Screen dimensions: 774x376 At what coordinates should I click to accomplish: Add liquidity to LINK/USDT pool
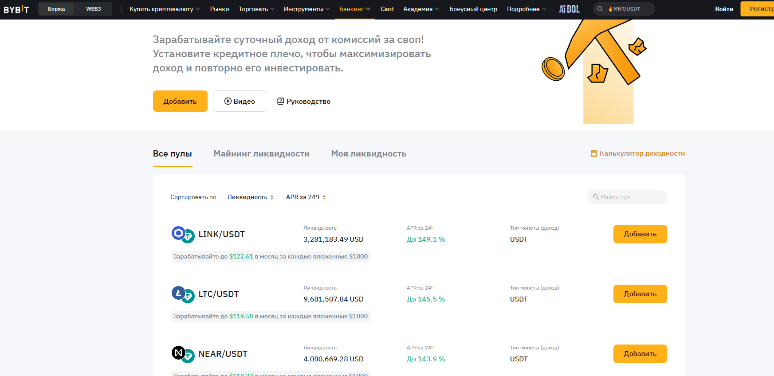click(x=640, y=234)
